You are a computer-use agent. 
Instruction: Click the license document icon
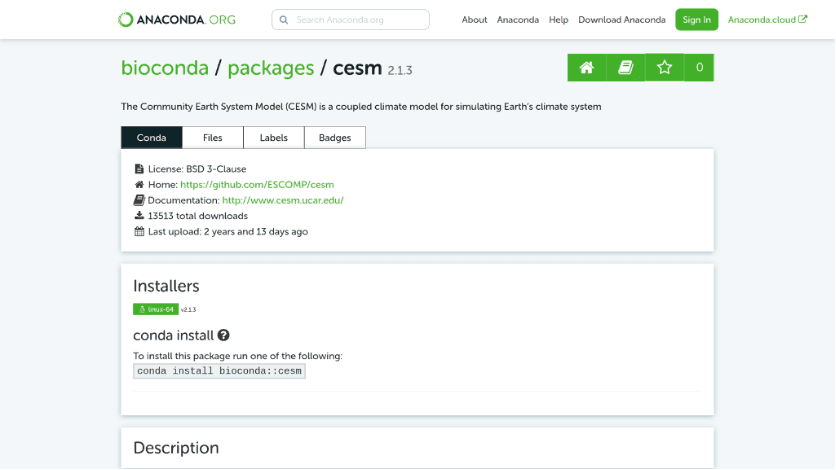(139, 169)
